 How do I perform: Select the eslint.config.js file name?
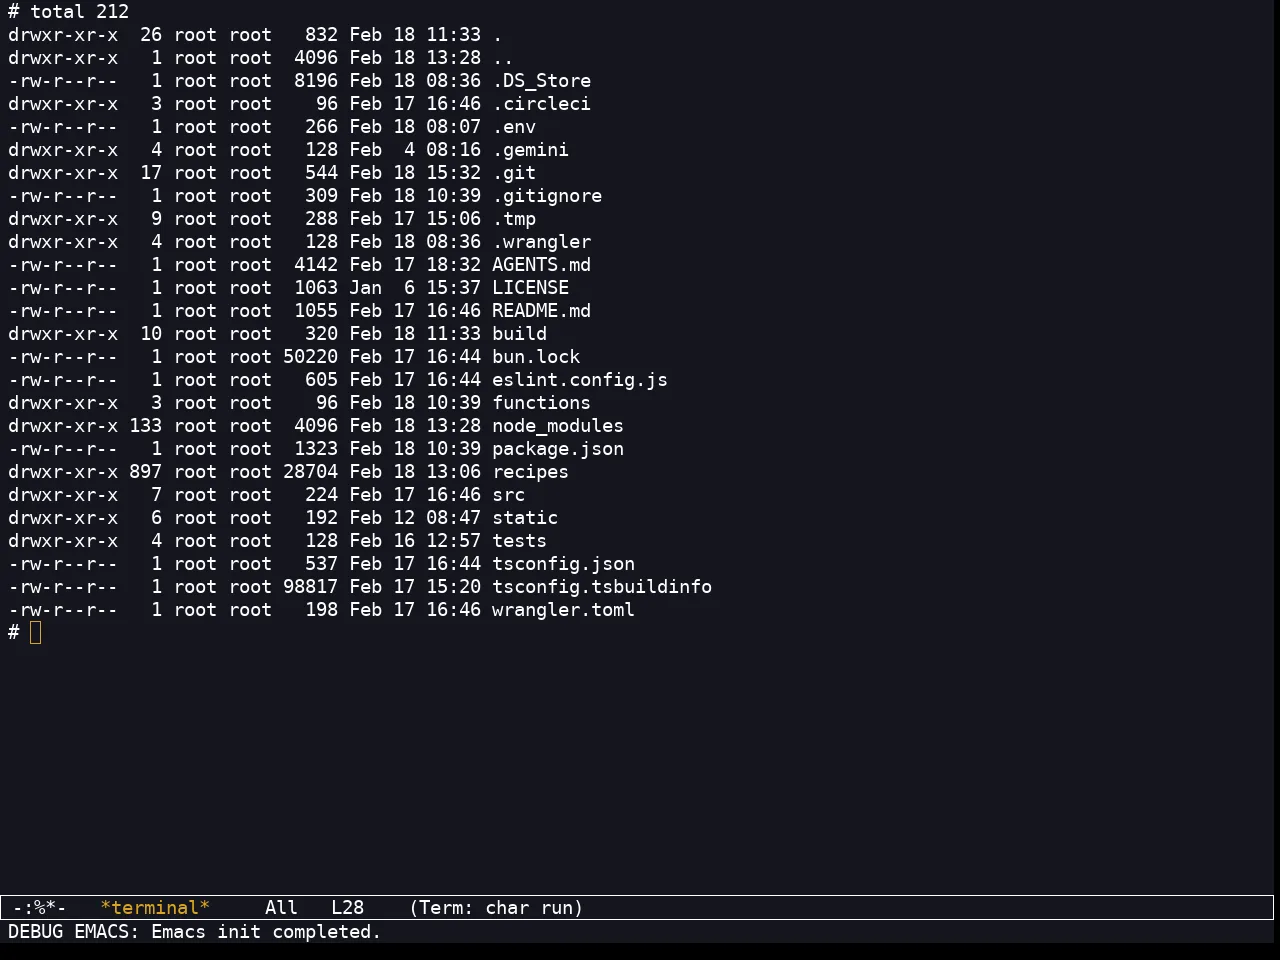(580, 380)
